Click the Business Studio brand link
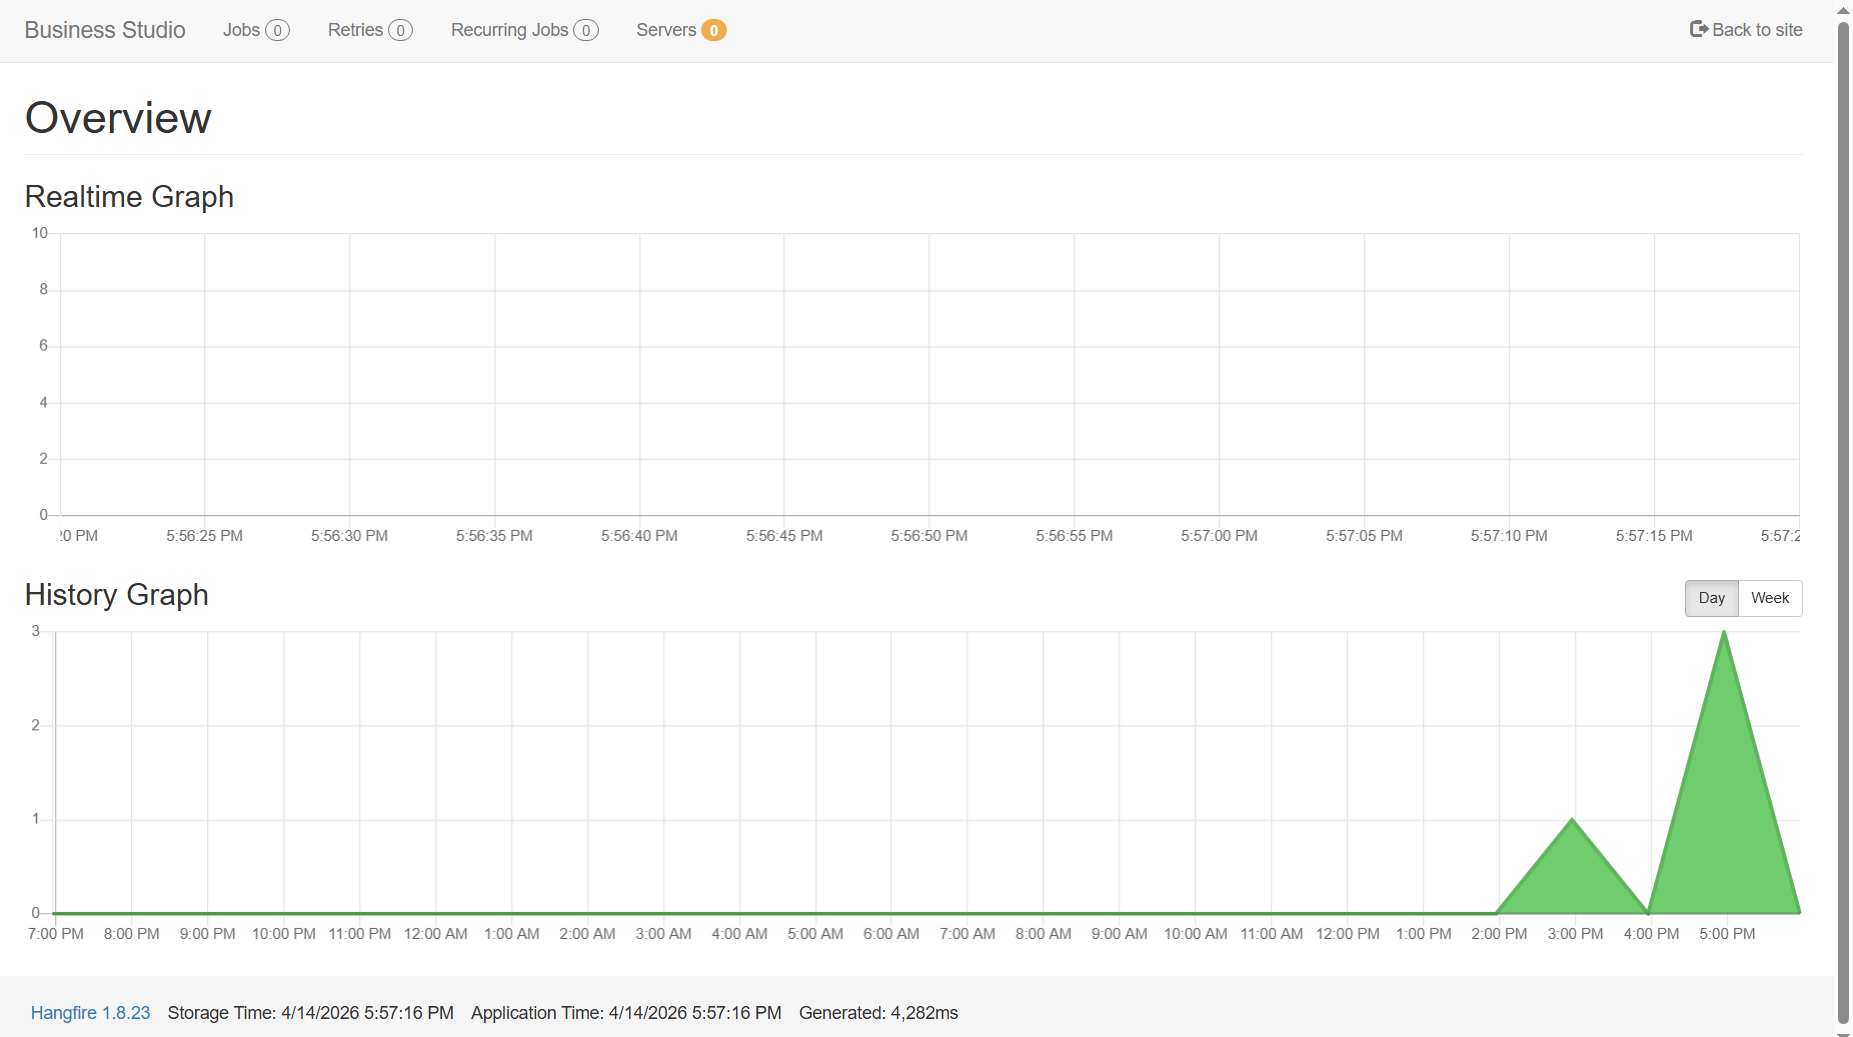The height and width of the screenshot is (1037, 1853). click(105, 30)
